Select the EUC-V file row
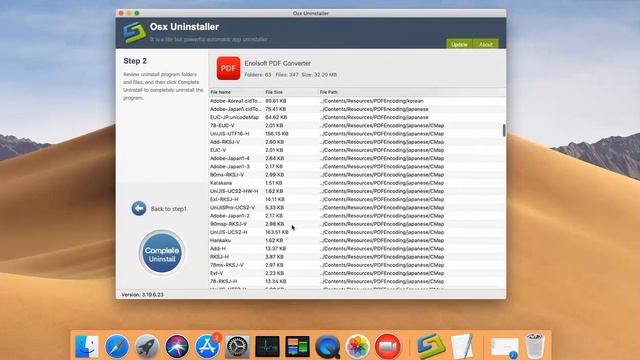The width and height of the screenshot is (640, 360). (357, 150)
